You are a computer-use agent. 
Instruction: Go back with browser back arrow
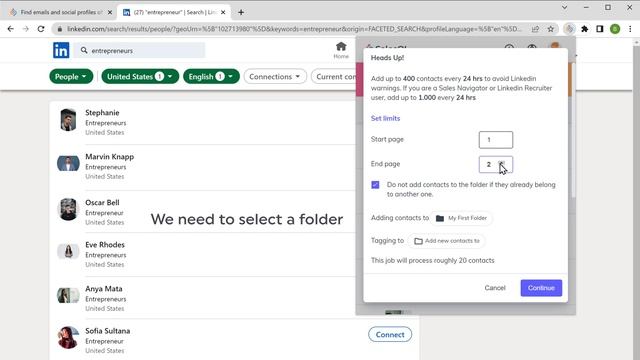click(11, 29)
